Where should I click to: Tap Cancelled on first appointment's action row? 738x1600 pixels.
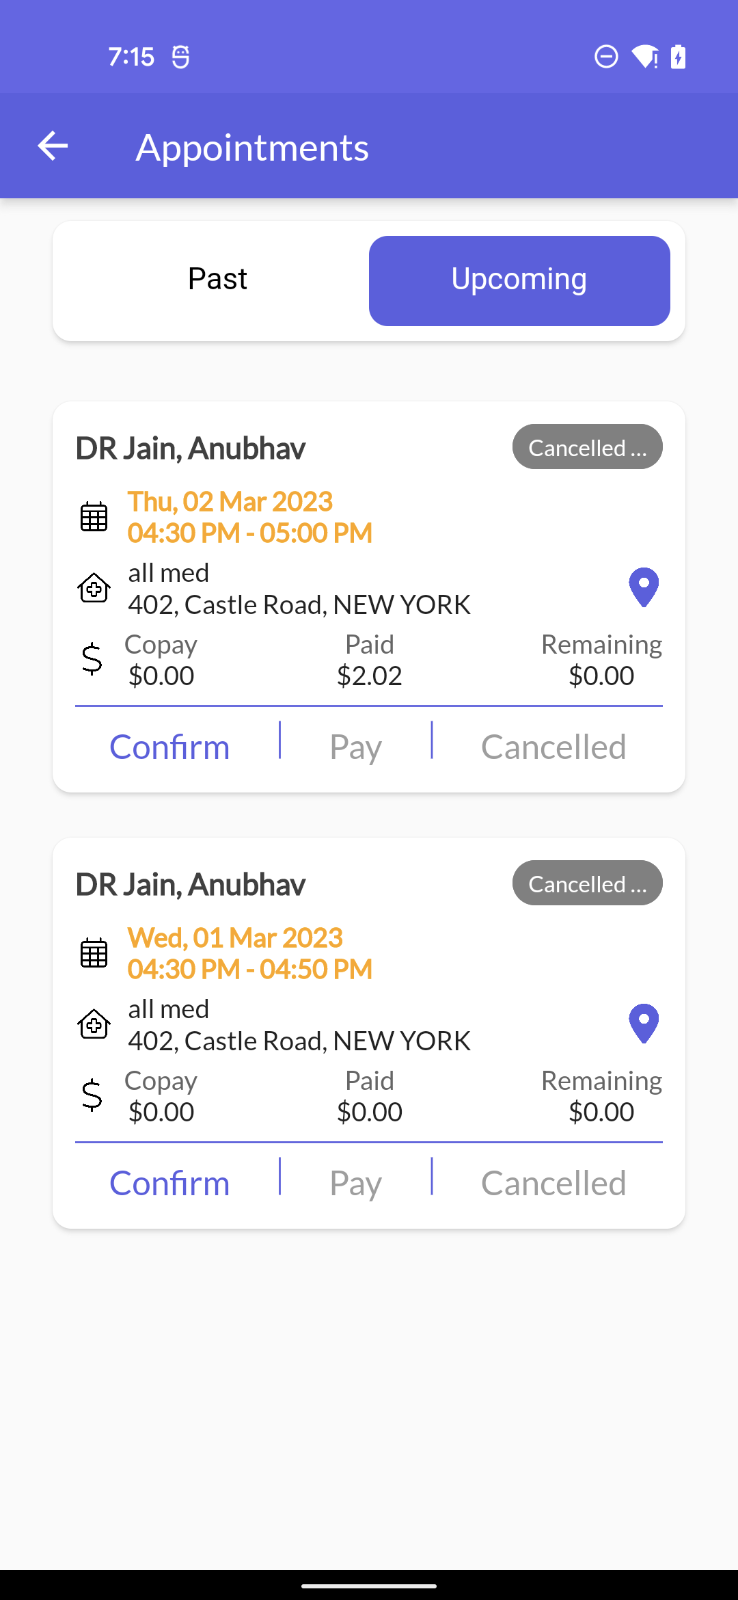[x=554, y=747]
